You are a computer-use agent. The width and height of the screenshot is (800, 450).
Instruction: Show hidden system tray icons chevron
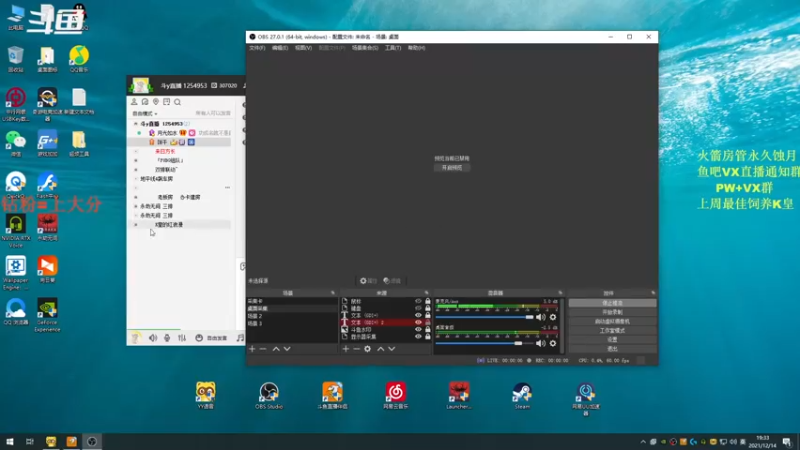tap(643, 442)
